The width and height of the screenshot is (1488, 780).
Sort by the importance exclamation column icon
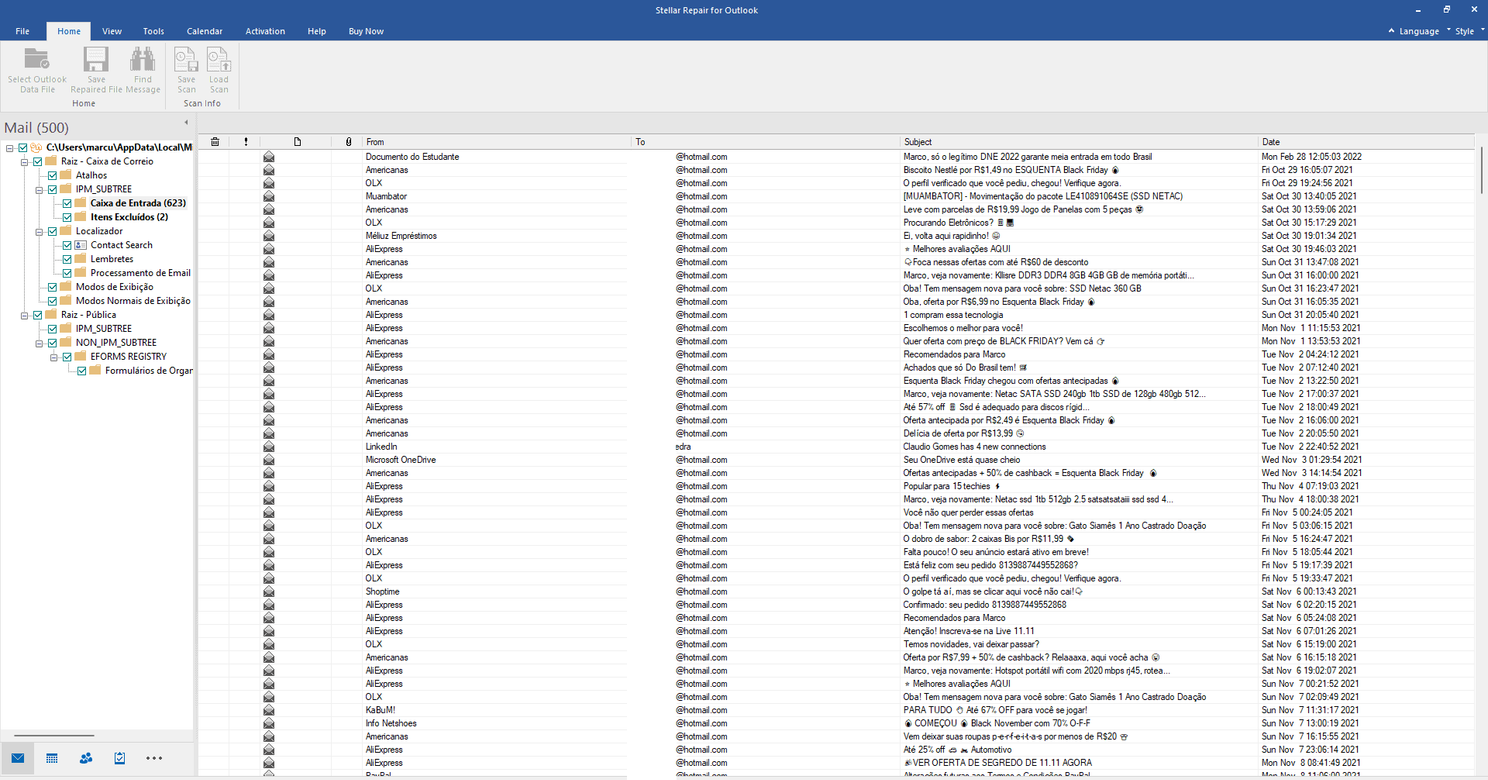(245, 142)
